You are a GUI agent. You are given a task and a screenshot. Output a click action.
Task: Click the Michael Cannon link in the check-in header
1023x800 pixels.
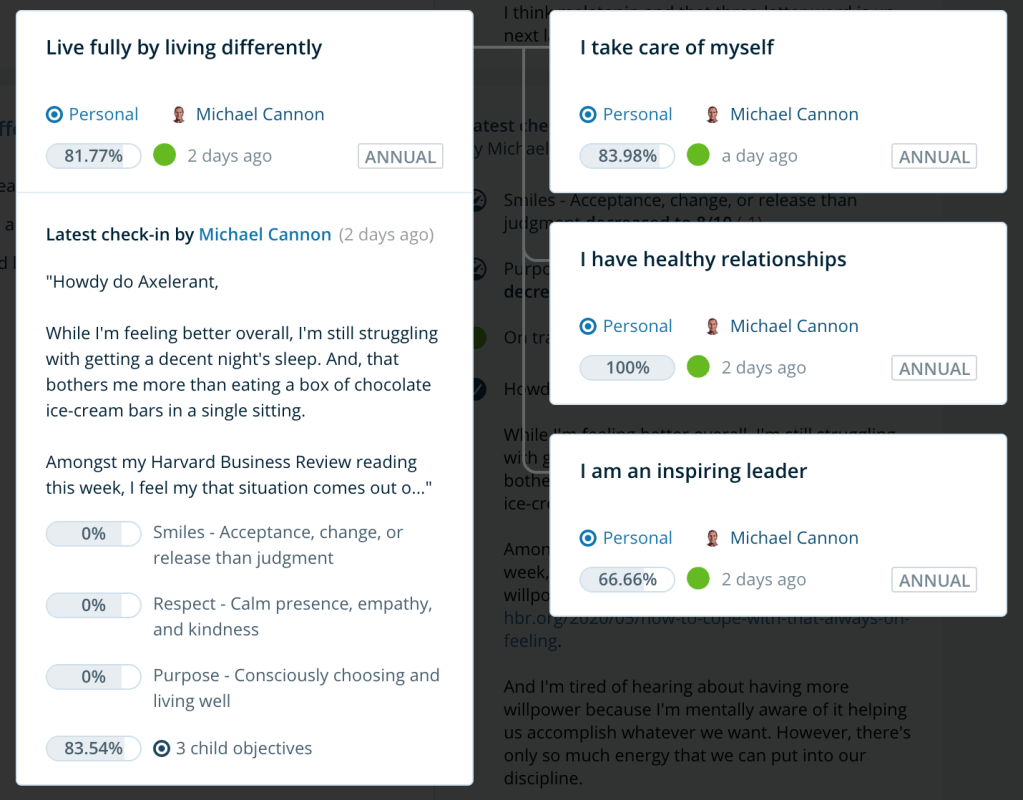(x=264, y=234)
